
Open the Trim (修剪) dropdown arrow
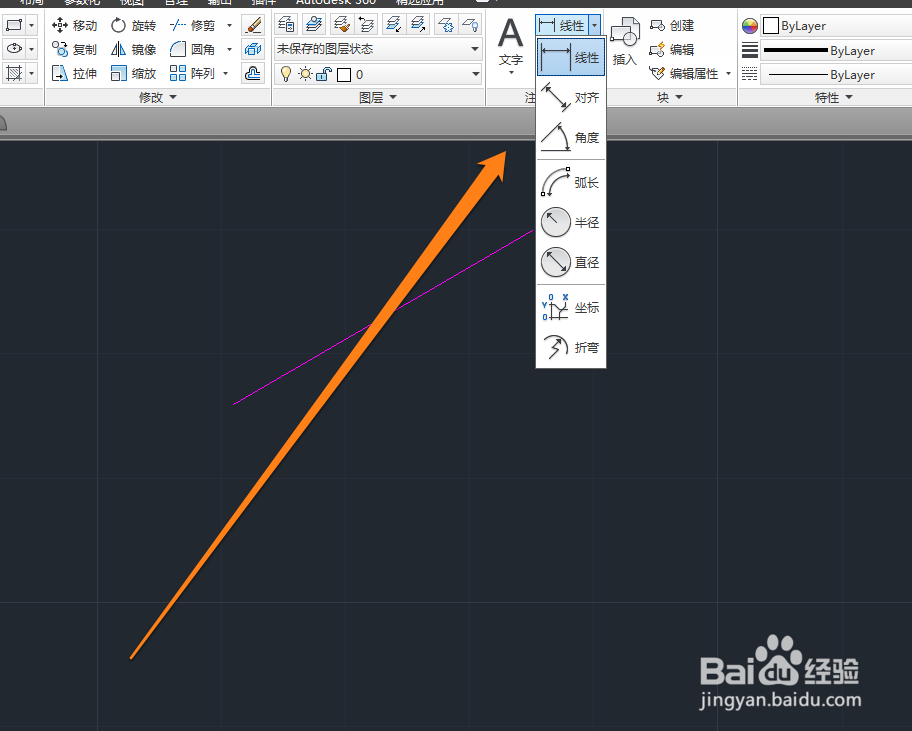[x=229, y=26]
